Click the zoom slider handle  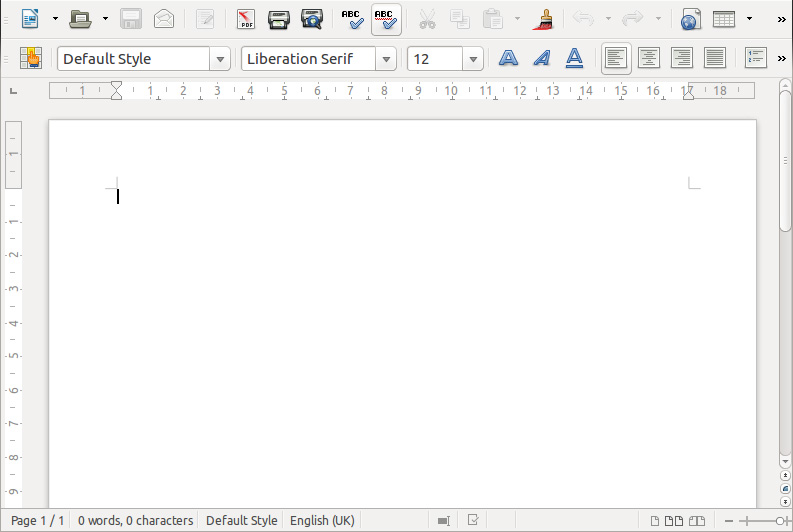[x=779, y=521]
